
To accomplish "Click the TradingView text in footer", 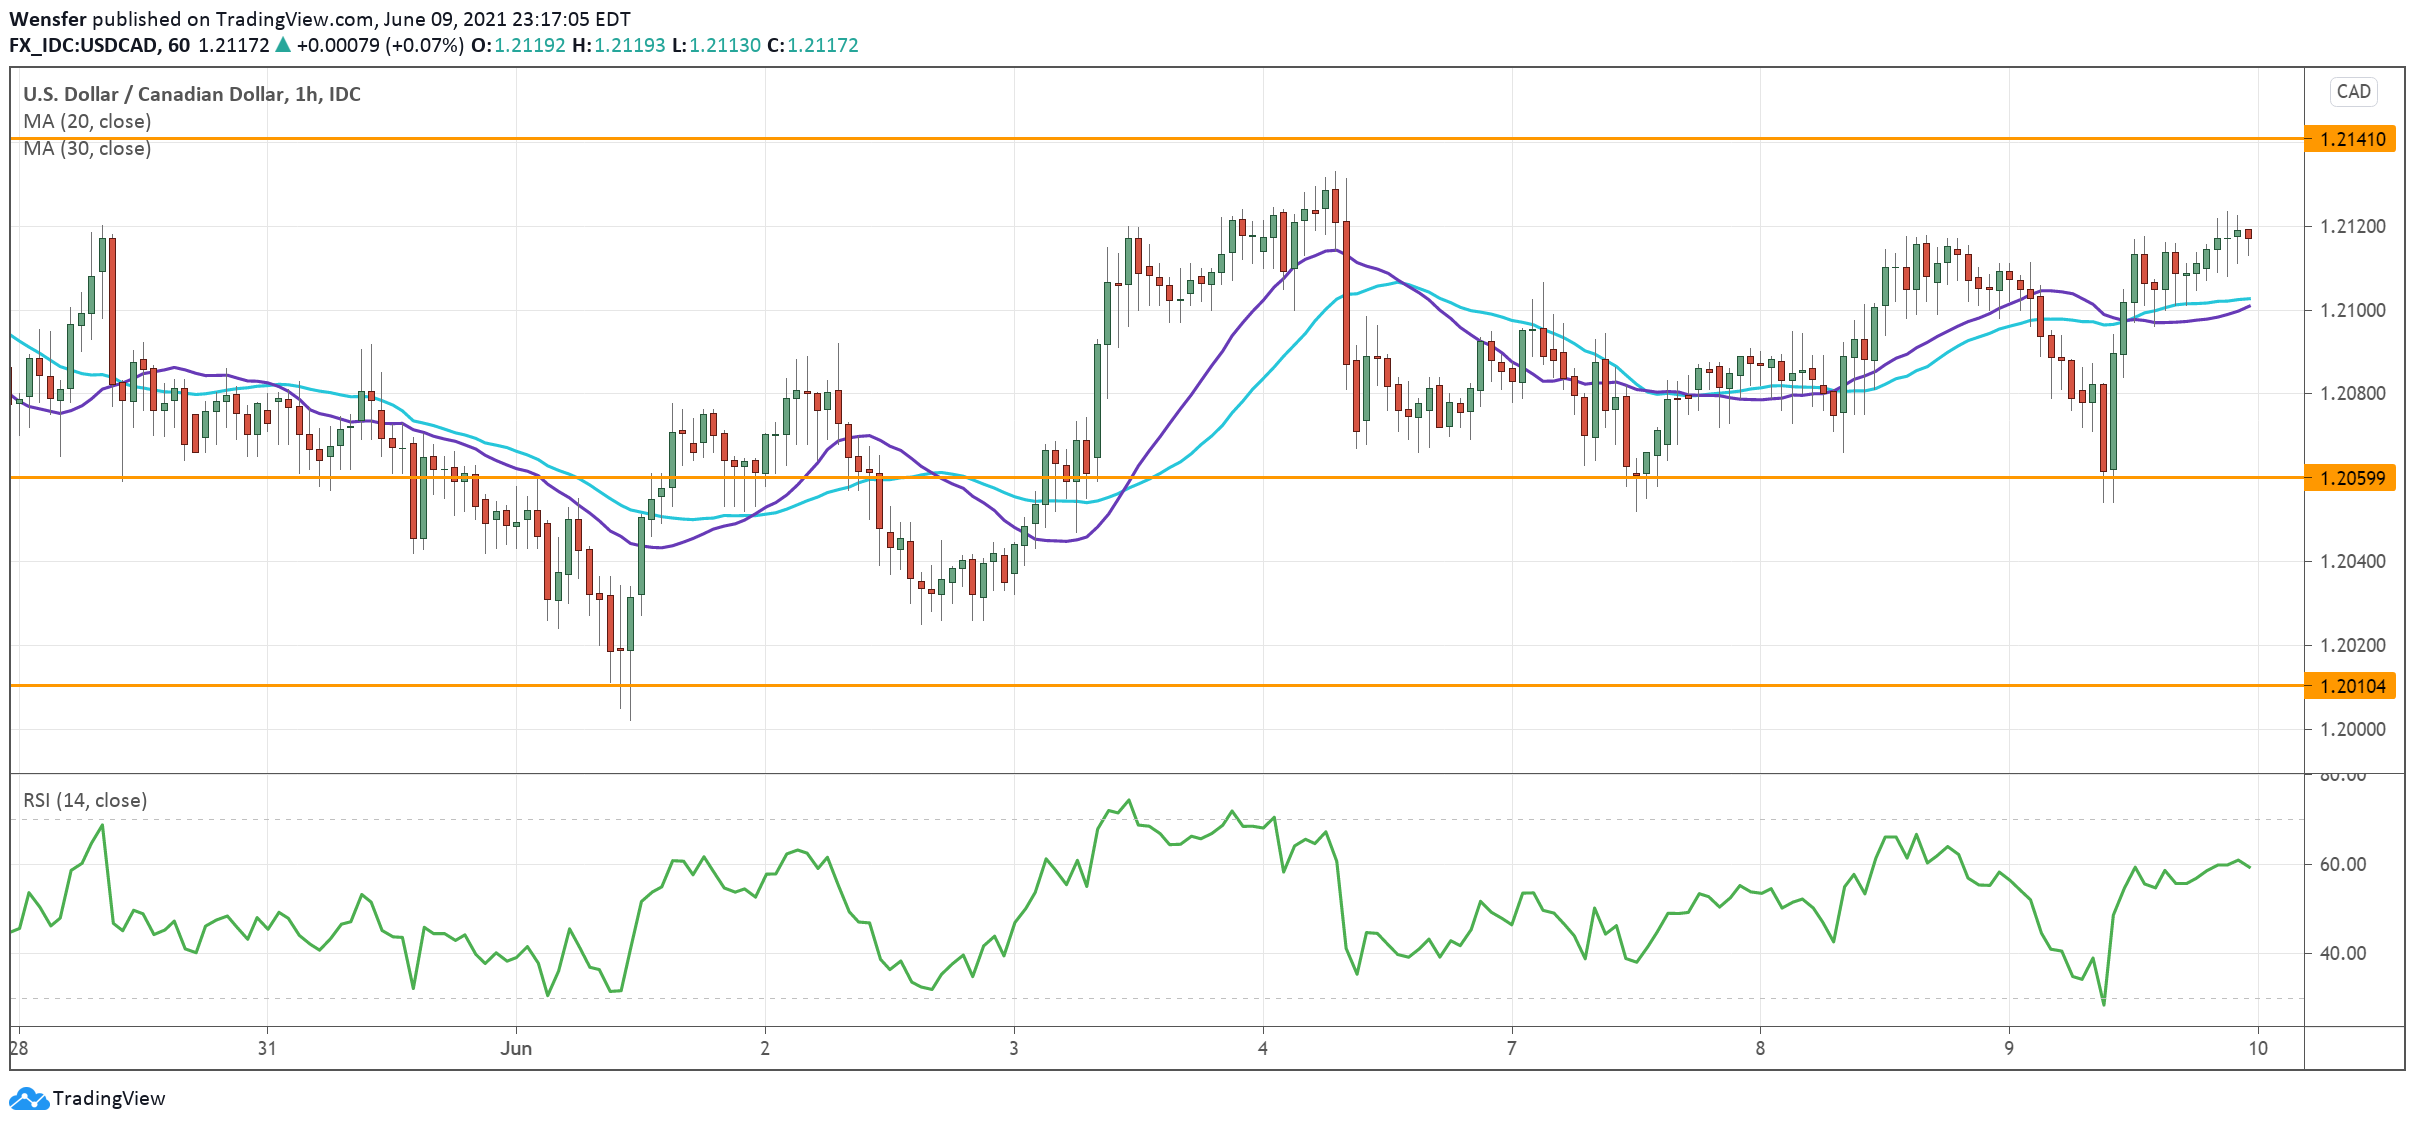I will click(x=108, y=1099).
